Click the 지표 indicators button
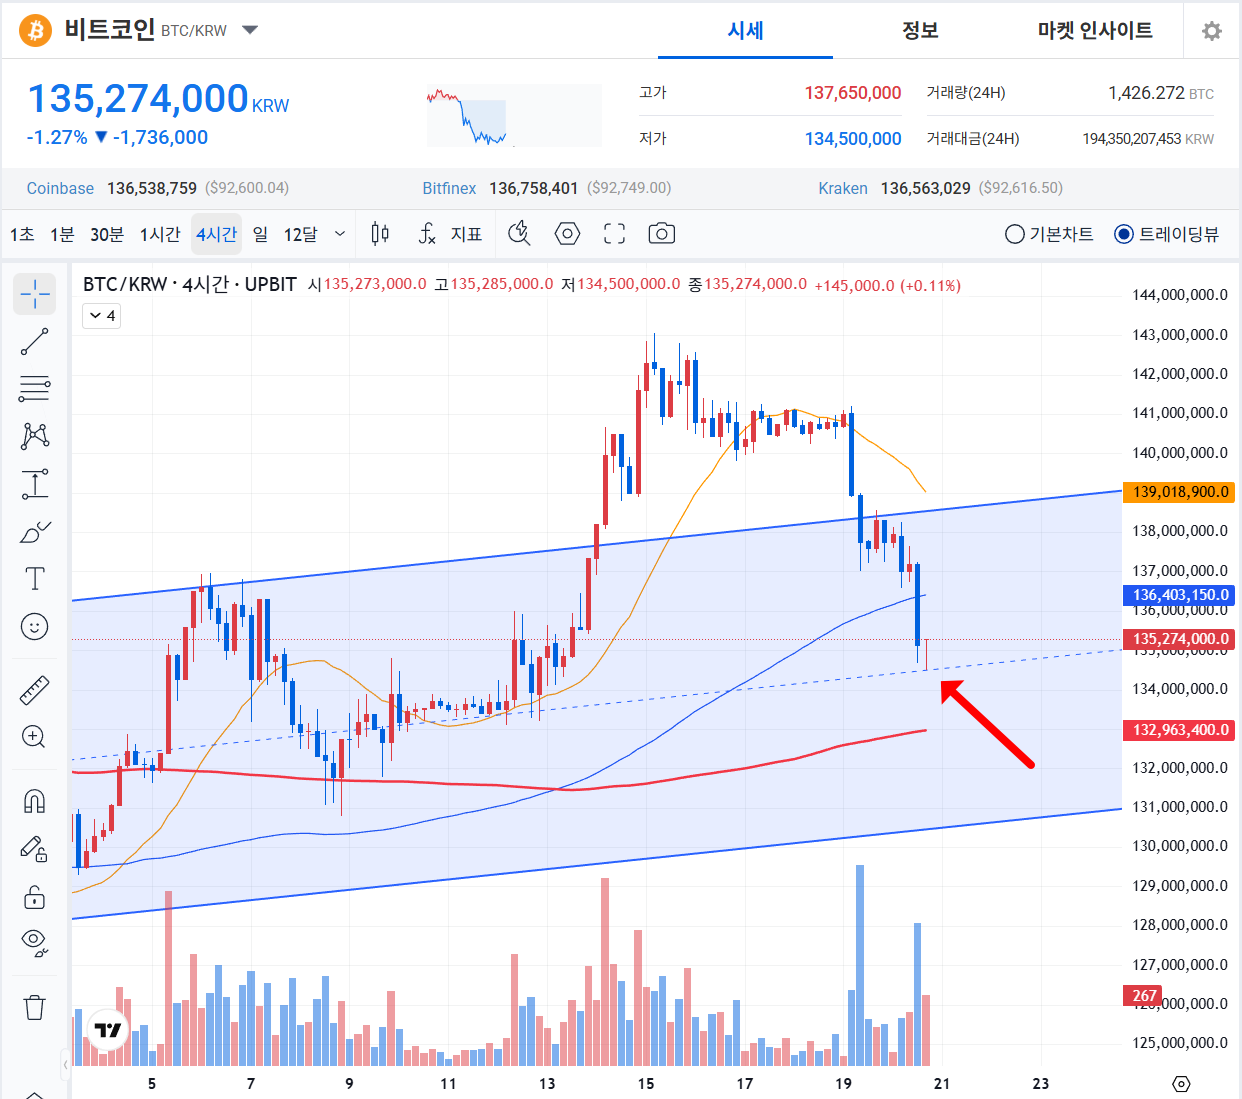The height and width of the screenshot is (1099, 1242). click(x=451, y=234)
